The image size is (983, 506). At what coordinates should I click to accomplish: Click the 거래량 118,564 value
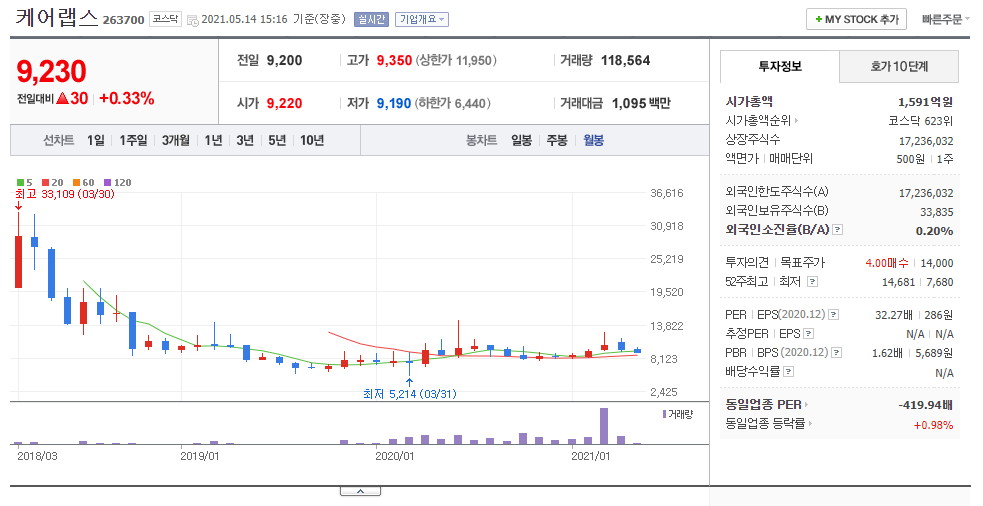click(625, 61)
